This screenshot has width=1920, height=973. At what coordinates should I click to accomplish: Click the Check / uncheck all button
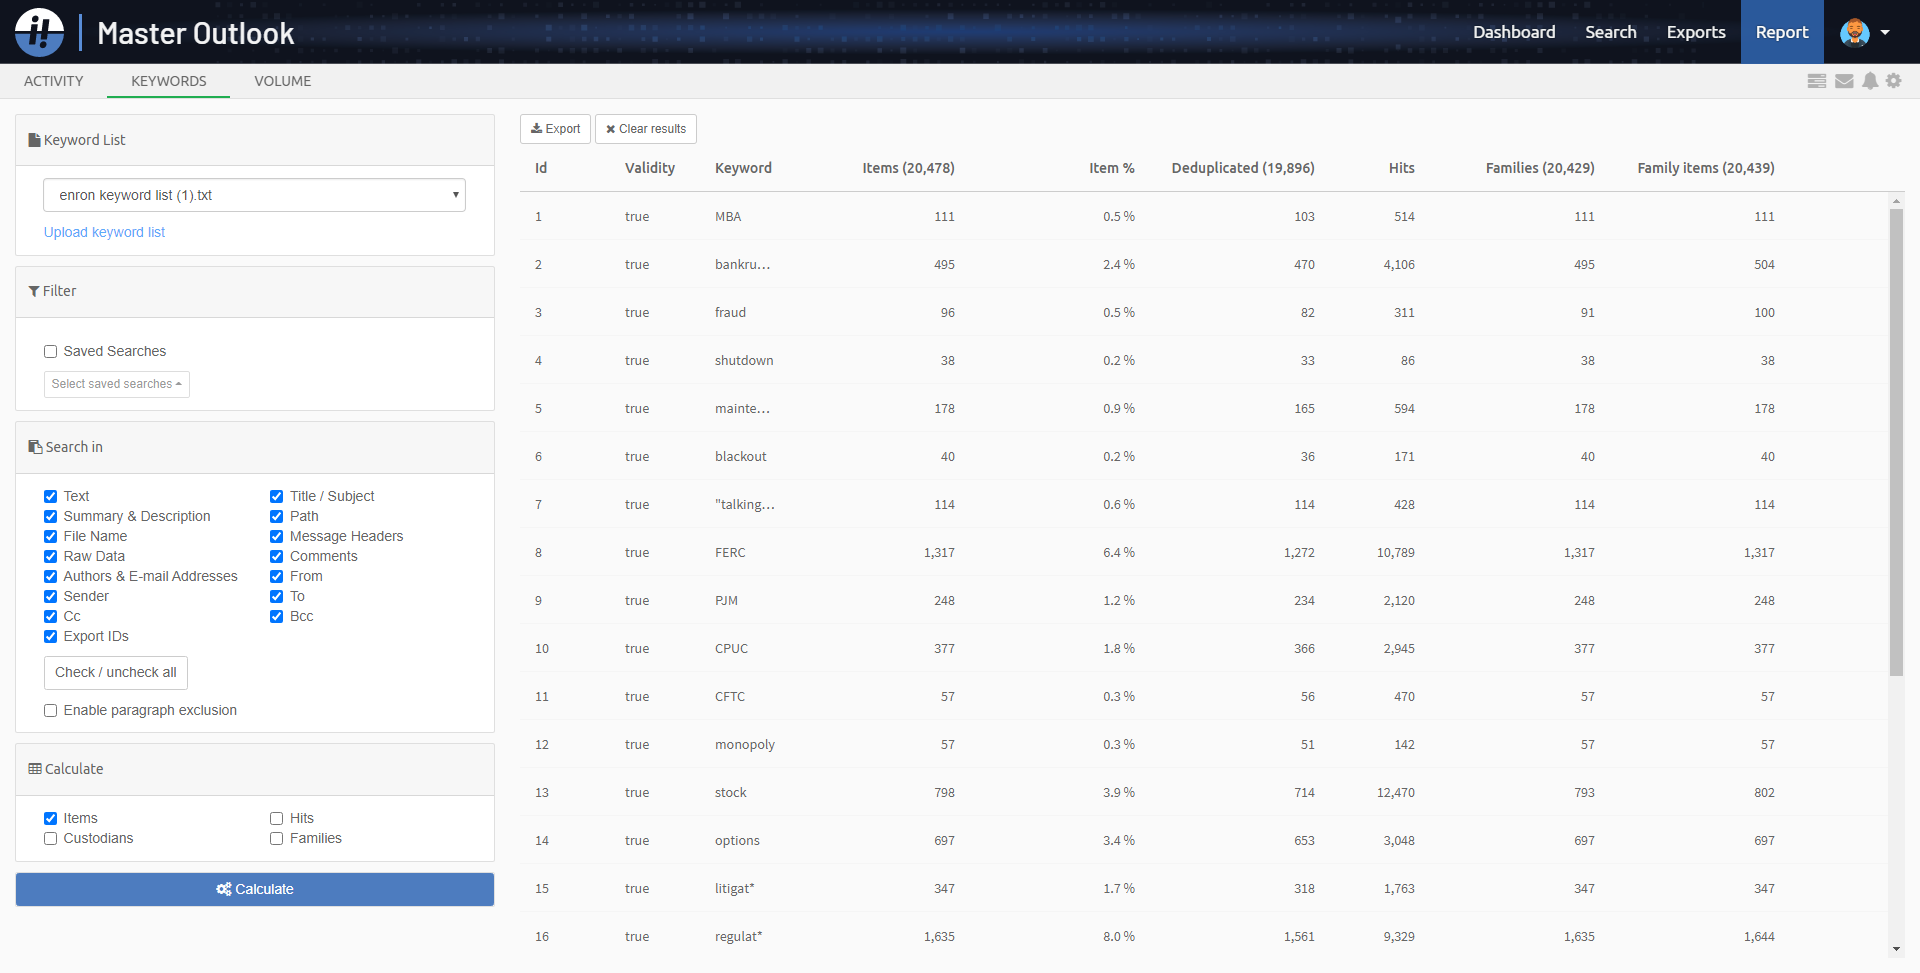point(115,672)
